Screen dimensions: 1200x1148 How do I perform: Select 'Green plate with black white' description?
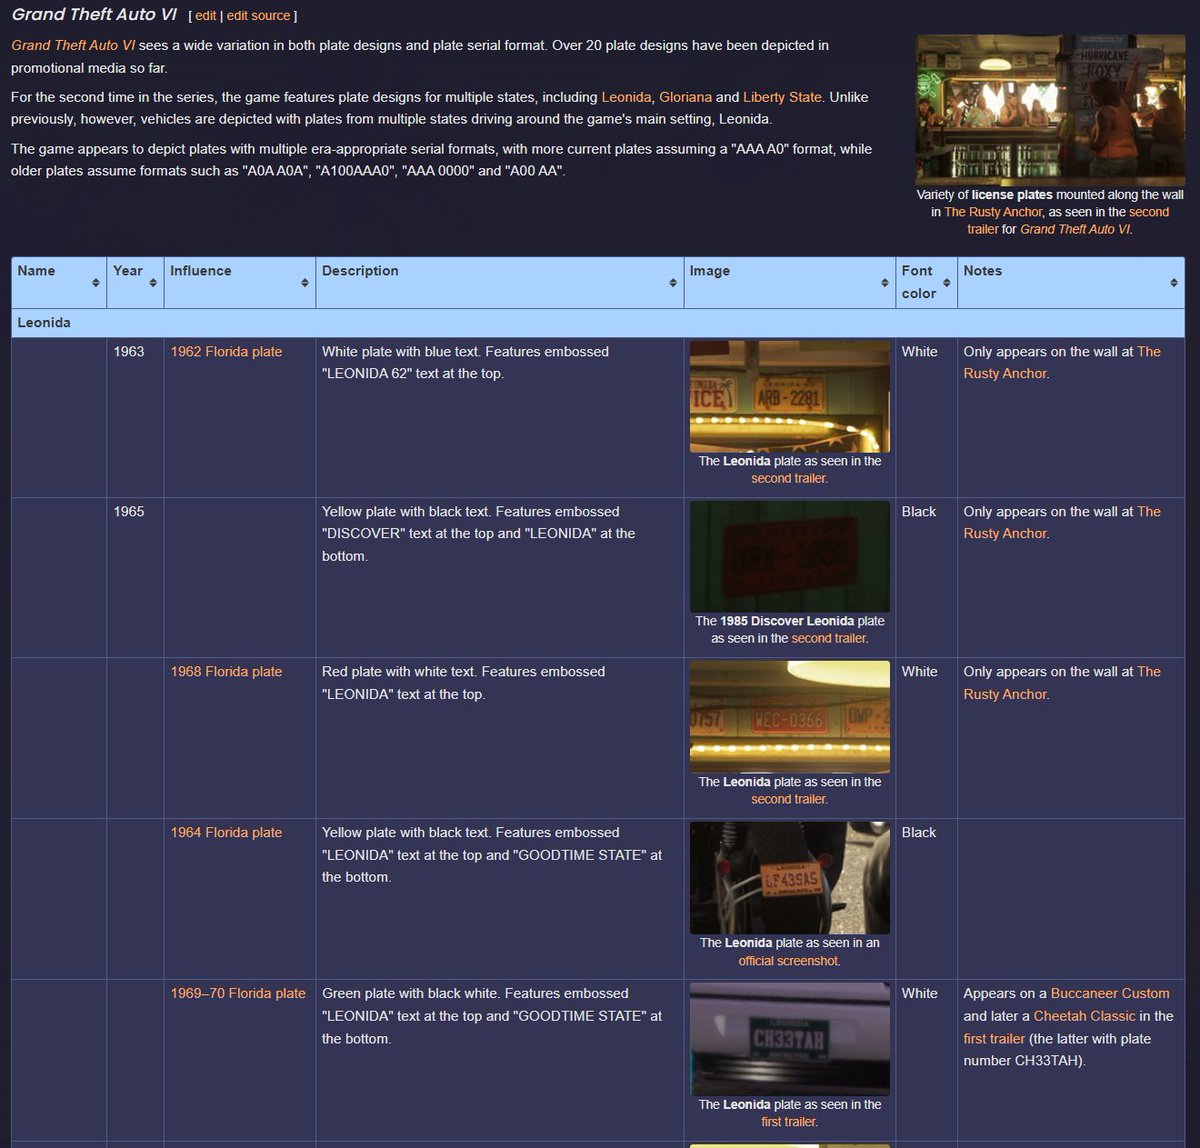pyautogui.click(x=492, y=1015)
